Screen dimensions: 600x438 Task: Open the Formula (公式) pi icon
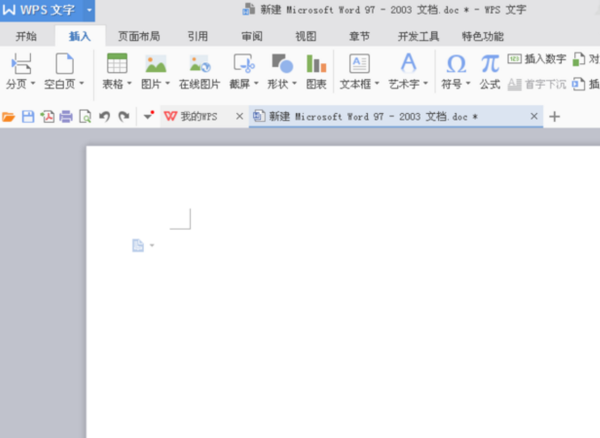click(490, 64)
